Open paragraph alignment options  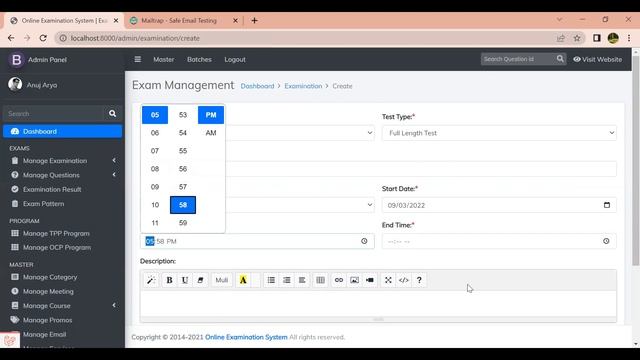click(x=302, y=280)
